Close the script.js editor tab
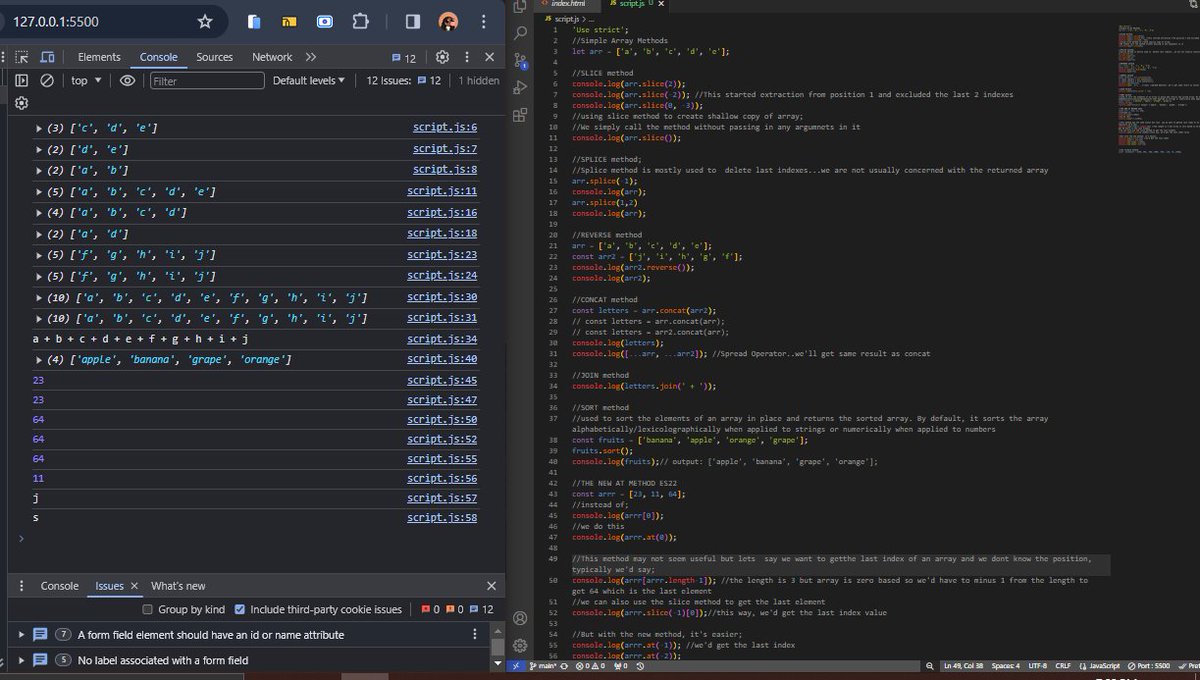The image size is (1200, 680). pos(661,4)
